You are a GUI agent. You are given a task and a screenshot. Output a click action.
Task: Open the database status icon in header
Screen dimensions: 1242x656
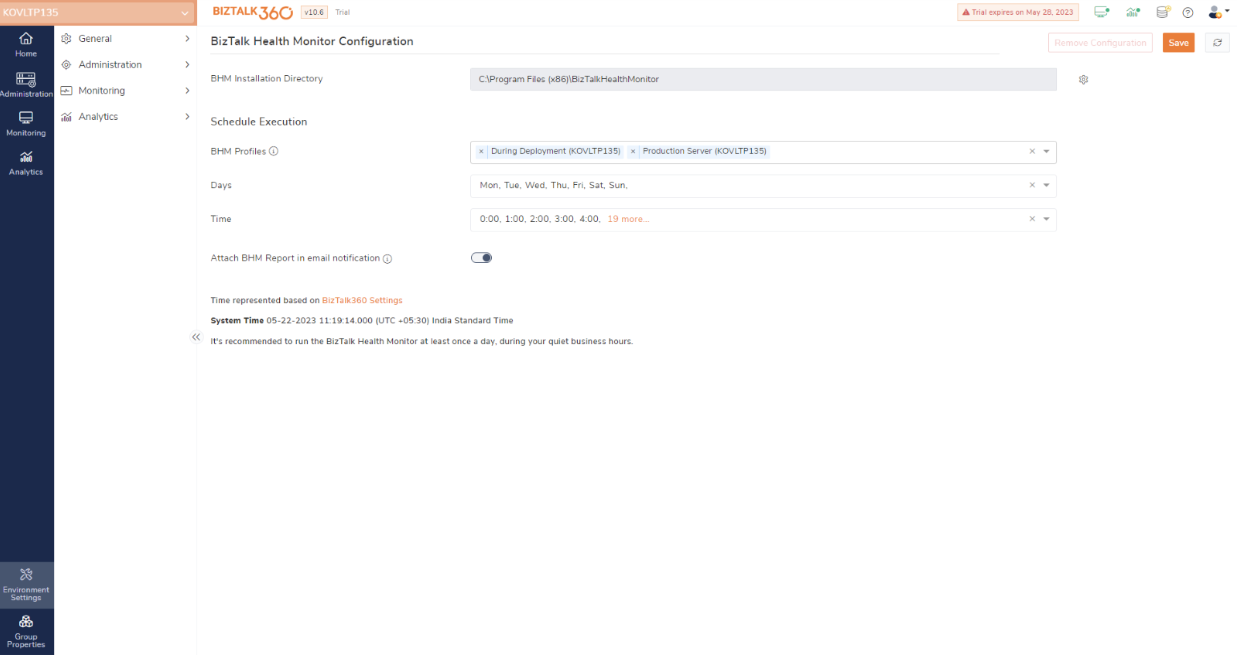pyautogui.click(x=1160, y=11)
